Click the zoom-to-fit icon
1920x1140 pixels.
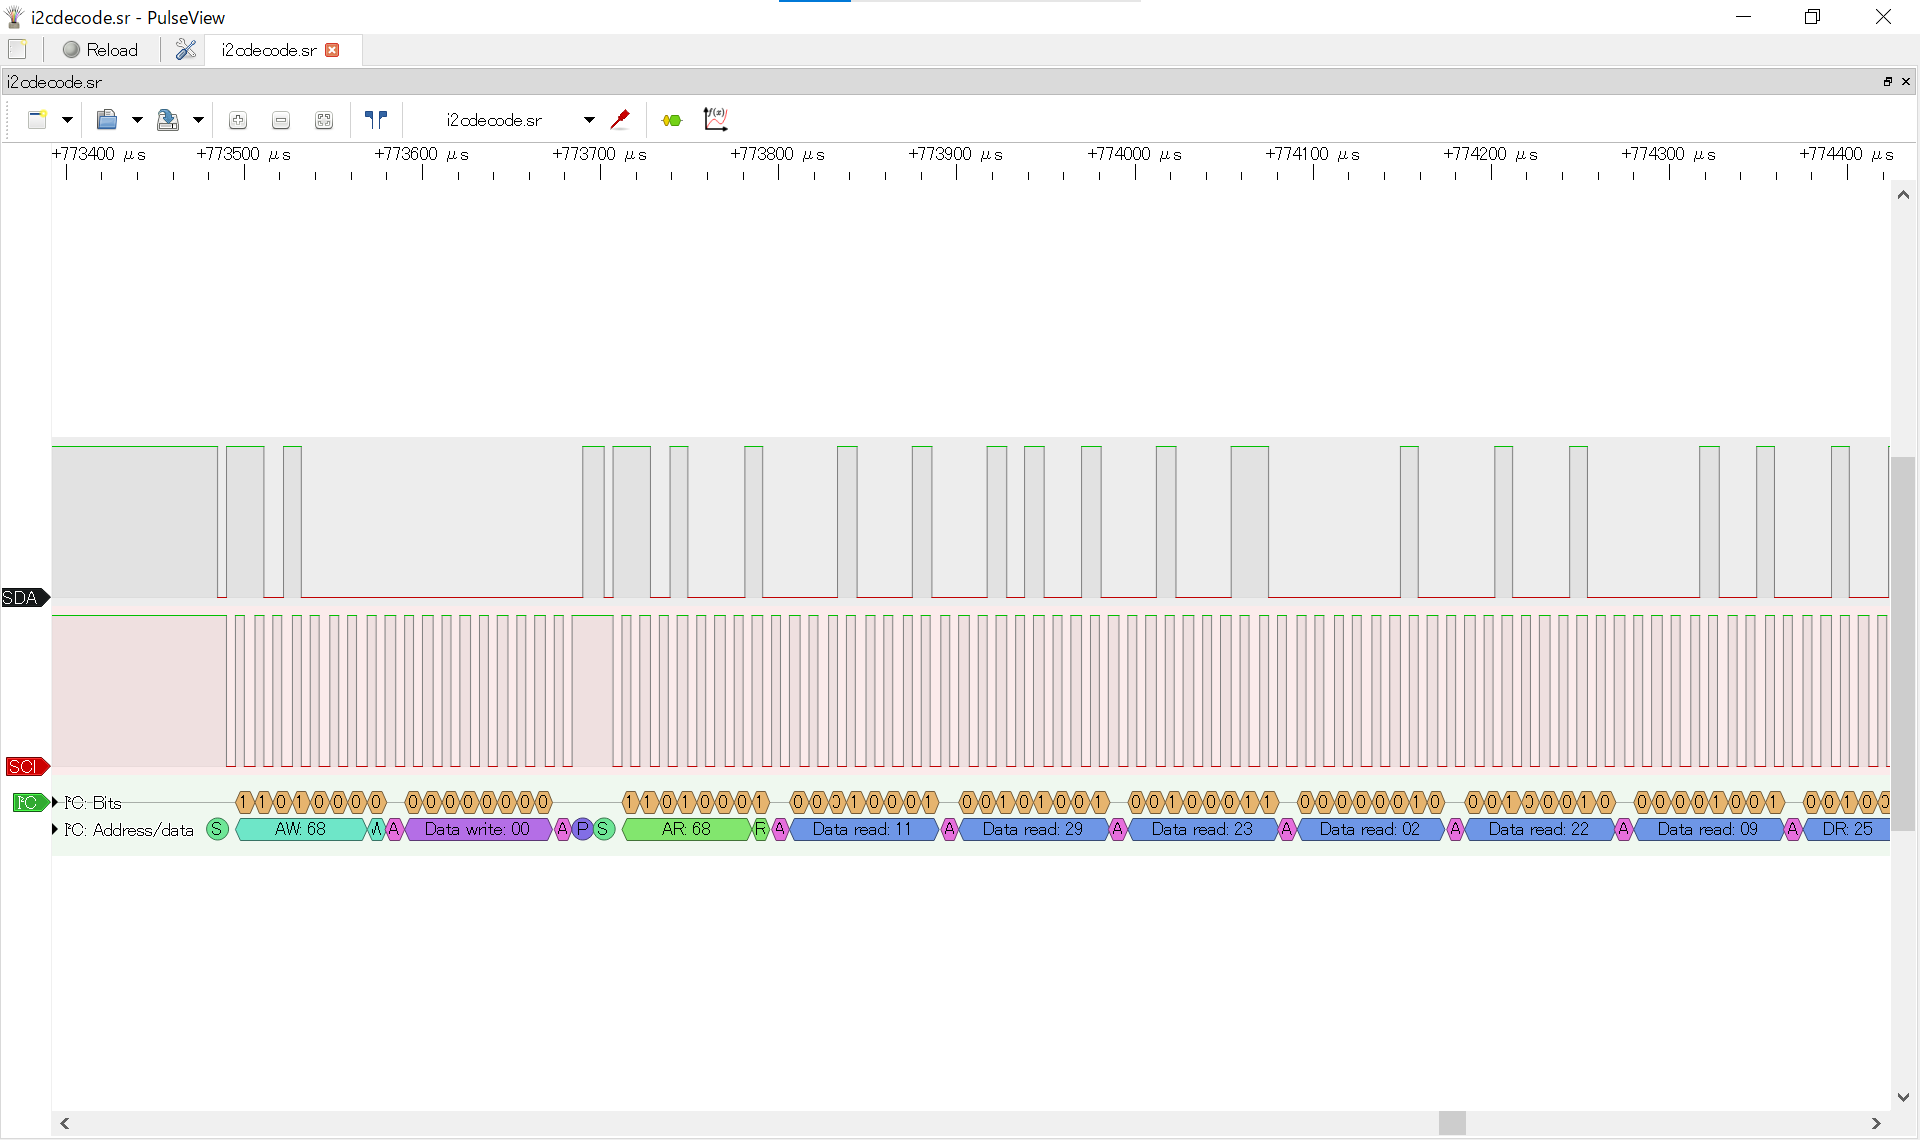(324, 120)
